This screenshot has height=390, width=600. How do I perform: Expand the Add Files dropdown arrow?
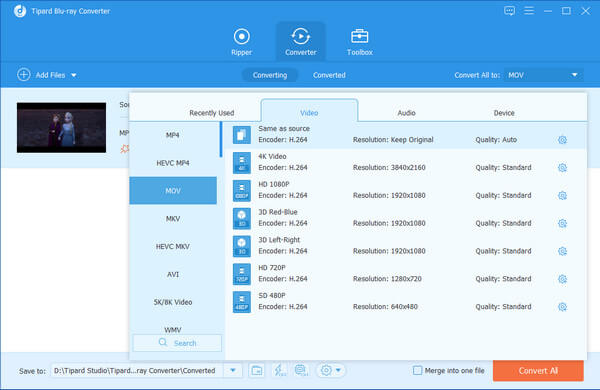click(x=74, y=75)
